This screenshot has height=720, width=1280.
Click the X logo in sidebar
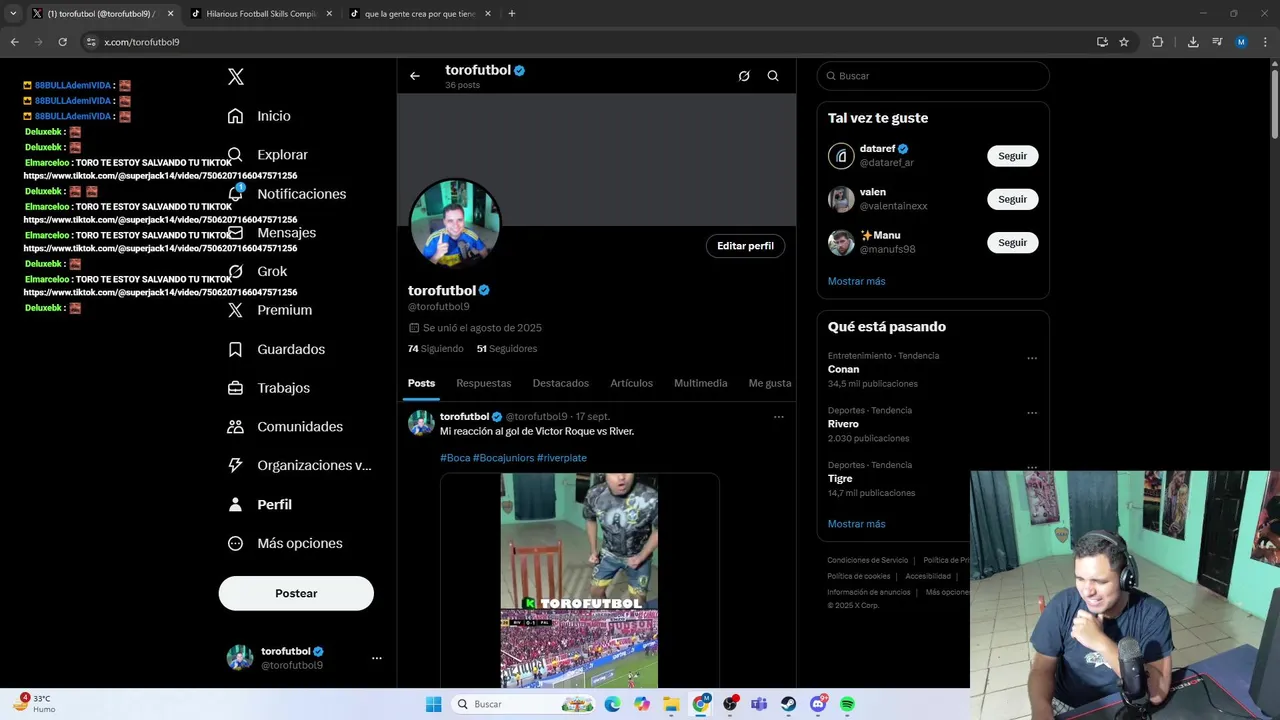pos(236,77)
